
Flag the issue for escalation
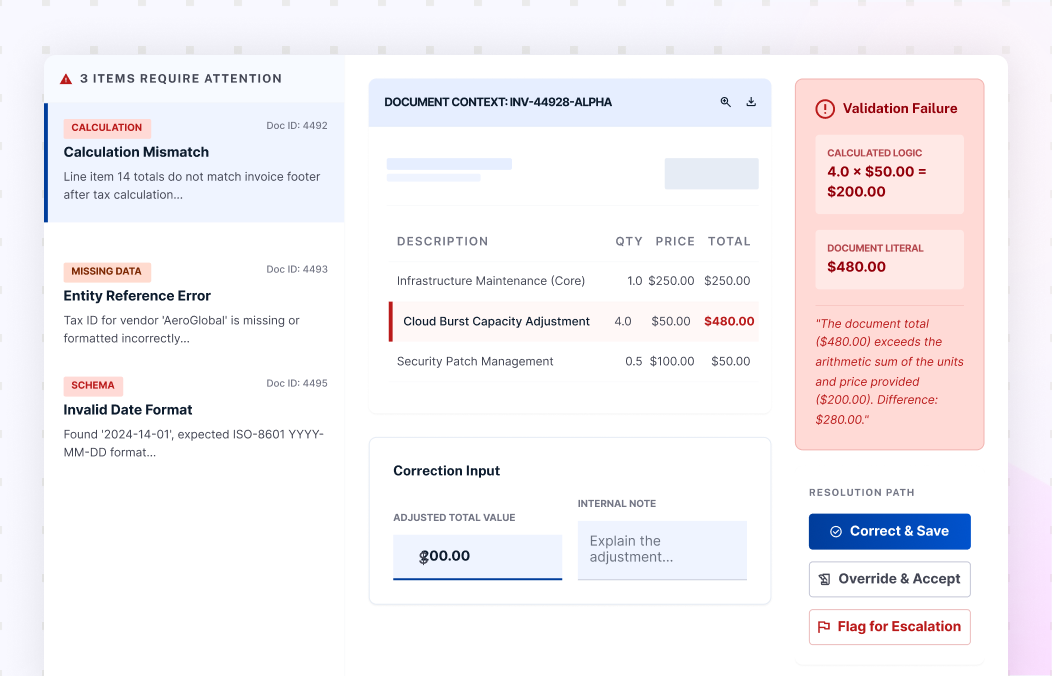[x=890, y=626]
